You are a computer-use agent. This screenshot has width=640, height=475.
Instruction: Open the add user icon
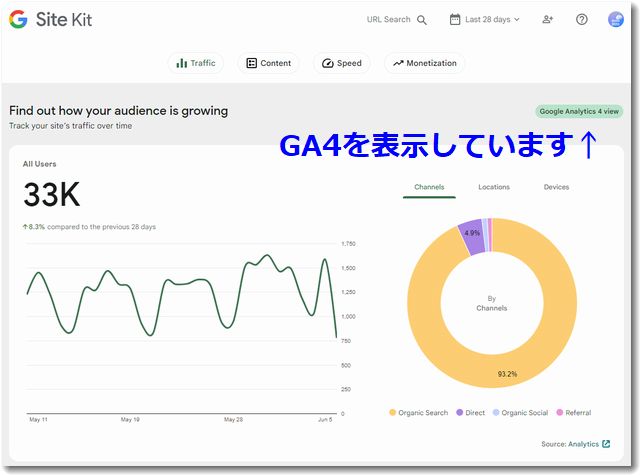547,20
